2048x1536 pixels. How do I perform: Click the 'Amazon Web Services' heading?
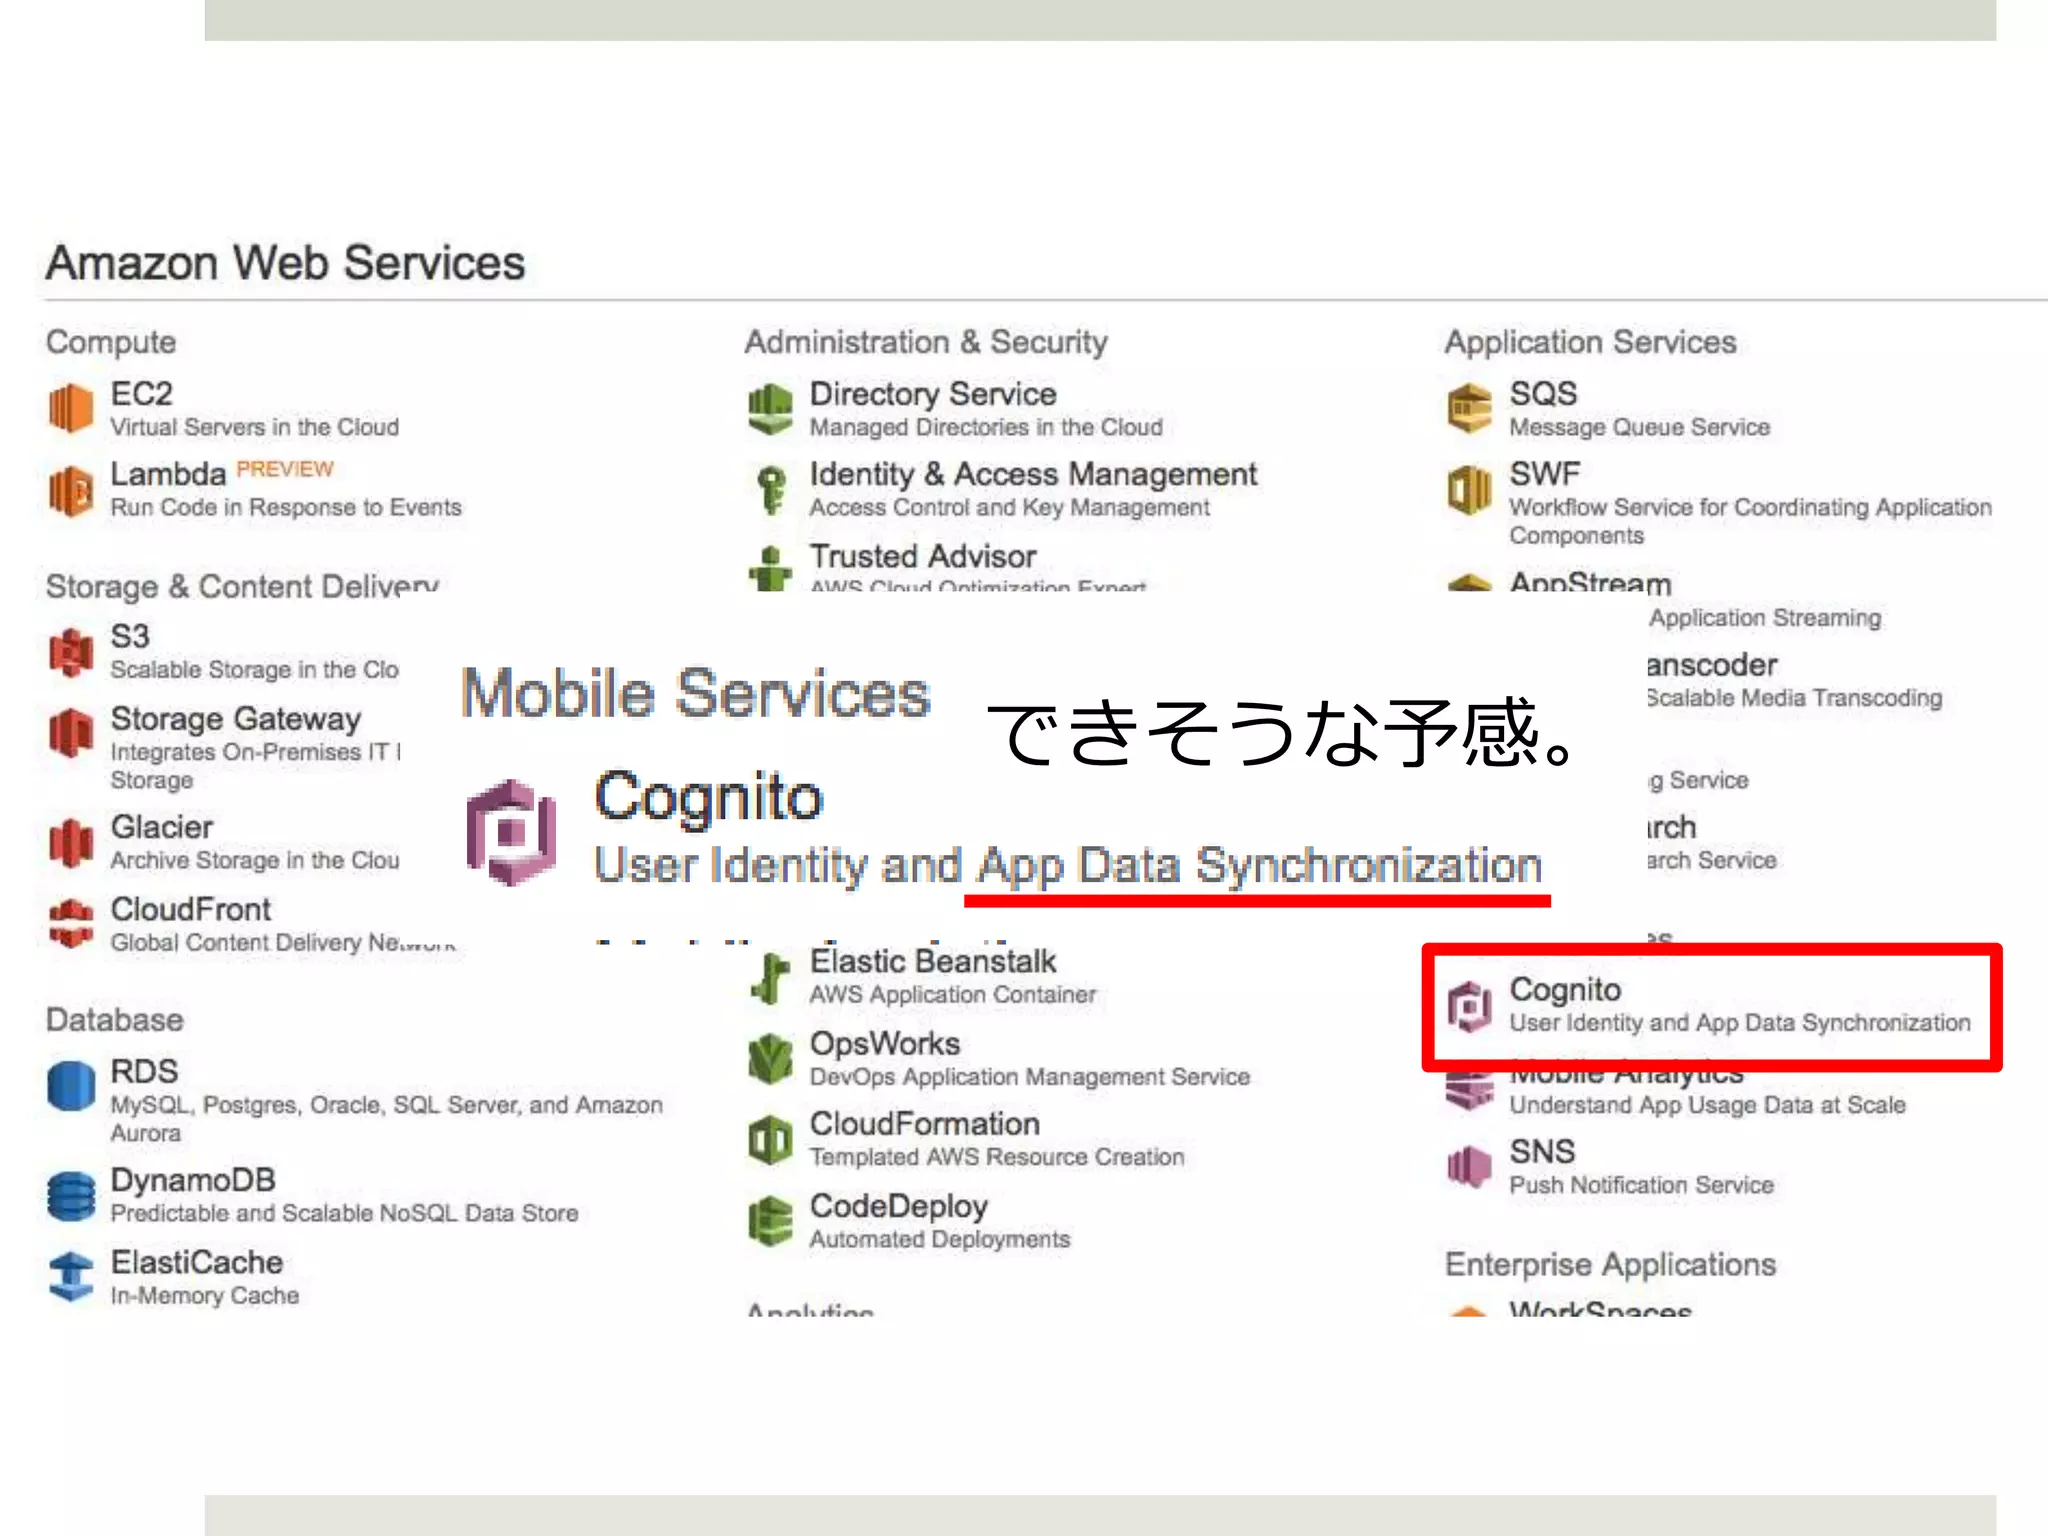point(285,263)
